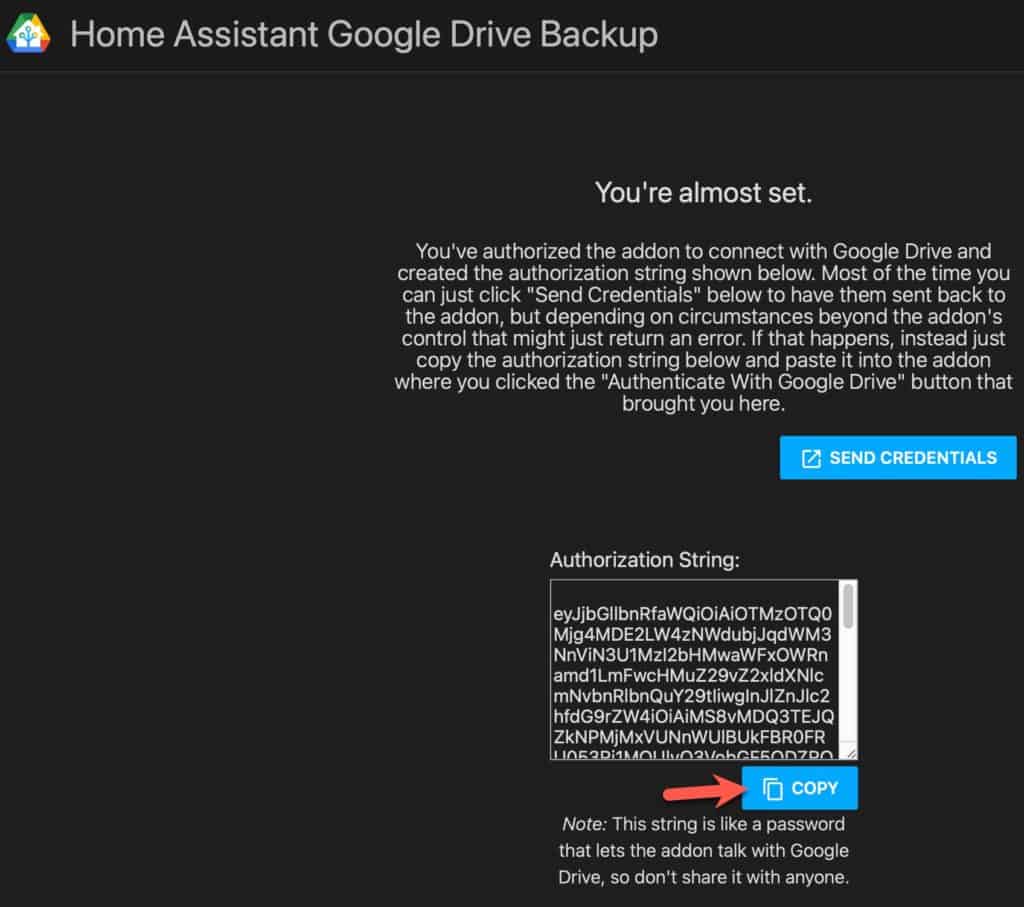The width and height of the screenshot is (1024, 907).
Task: Click the paragraph beginning 'You've authorized the addon'
Action: click(703, 327)
